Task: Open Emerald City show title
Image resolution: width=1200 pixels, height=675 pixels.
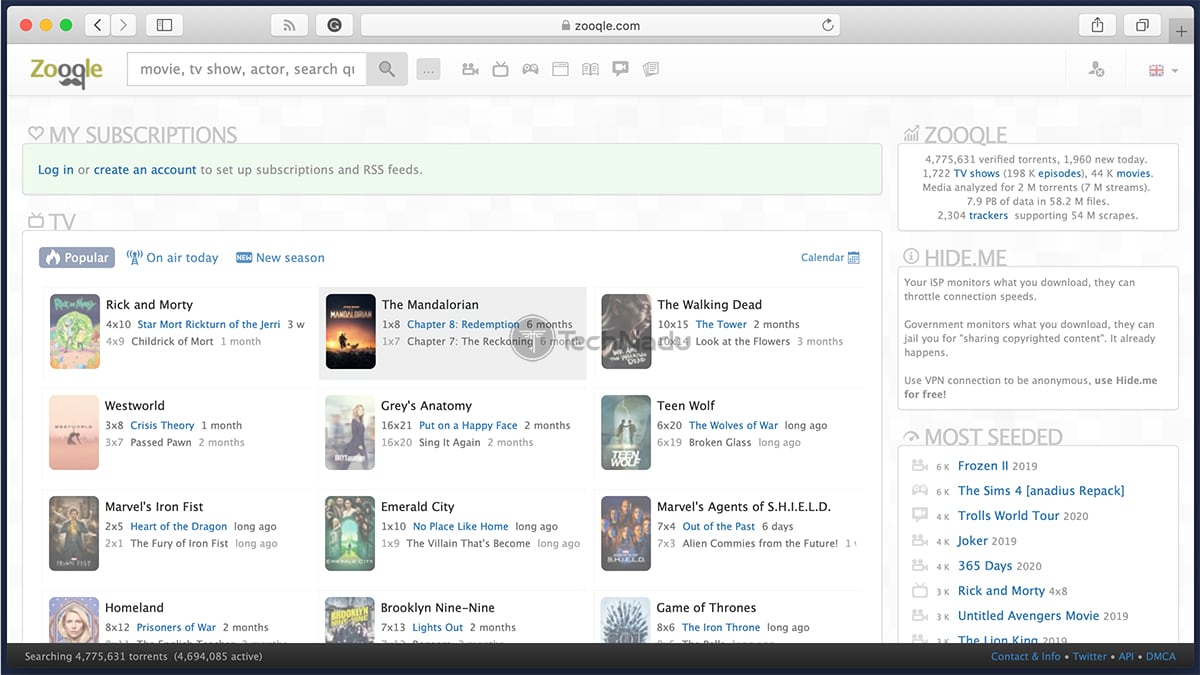Action: click(x=418, y=507)
